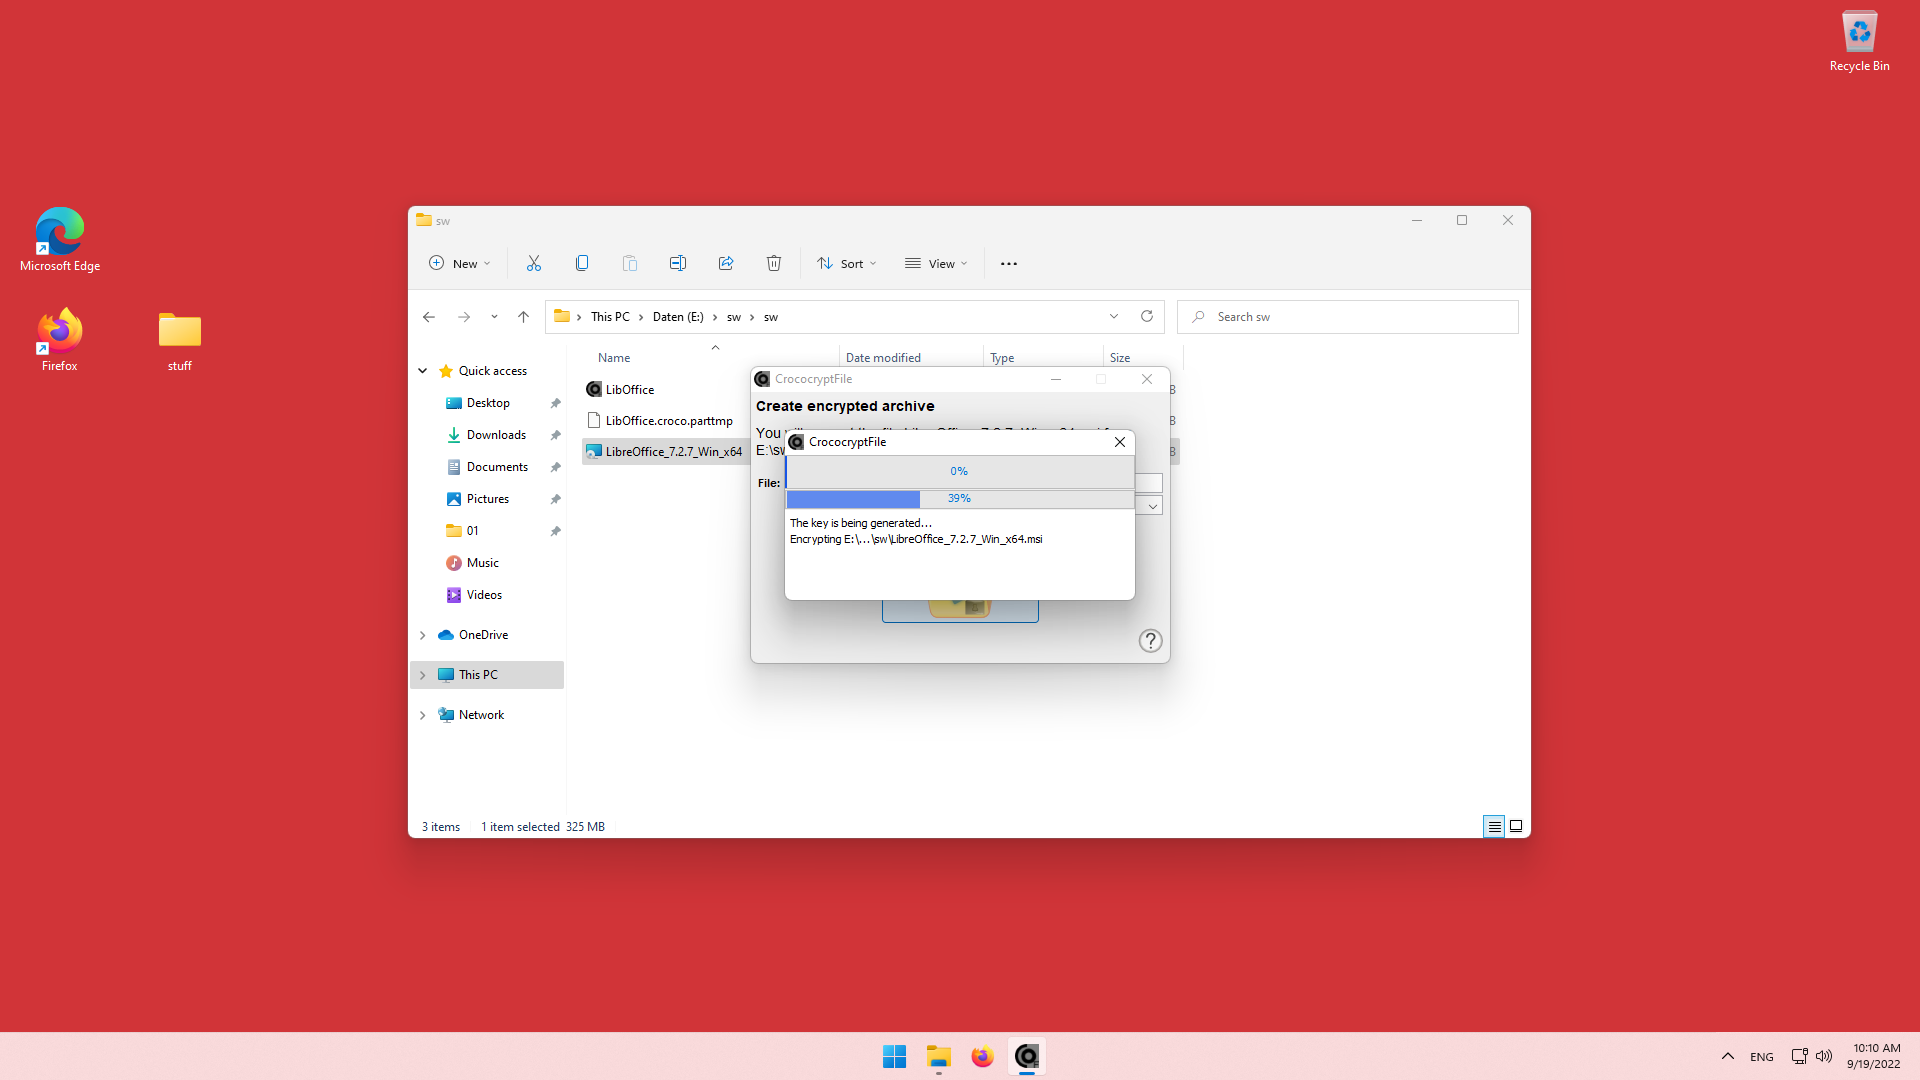Click the help question mark in CrococryptFile
Image resolution: width=1920 pixels, height=1080 pixels.
tap(1151, 641)
